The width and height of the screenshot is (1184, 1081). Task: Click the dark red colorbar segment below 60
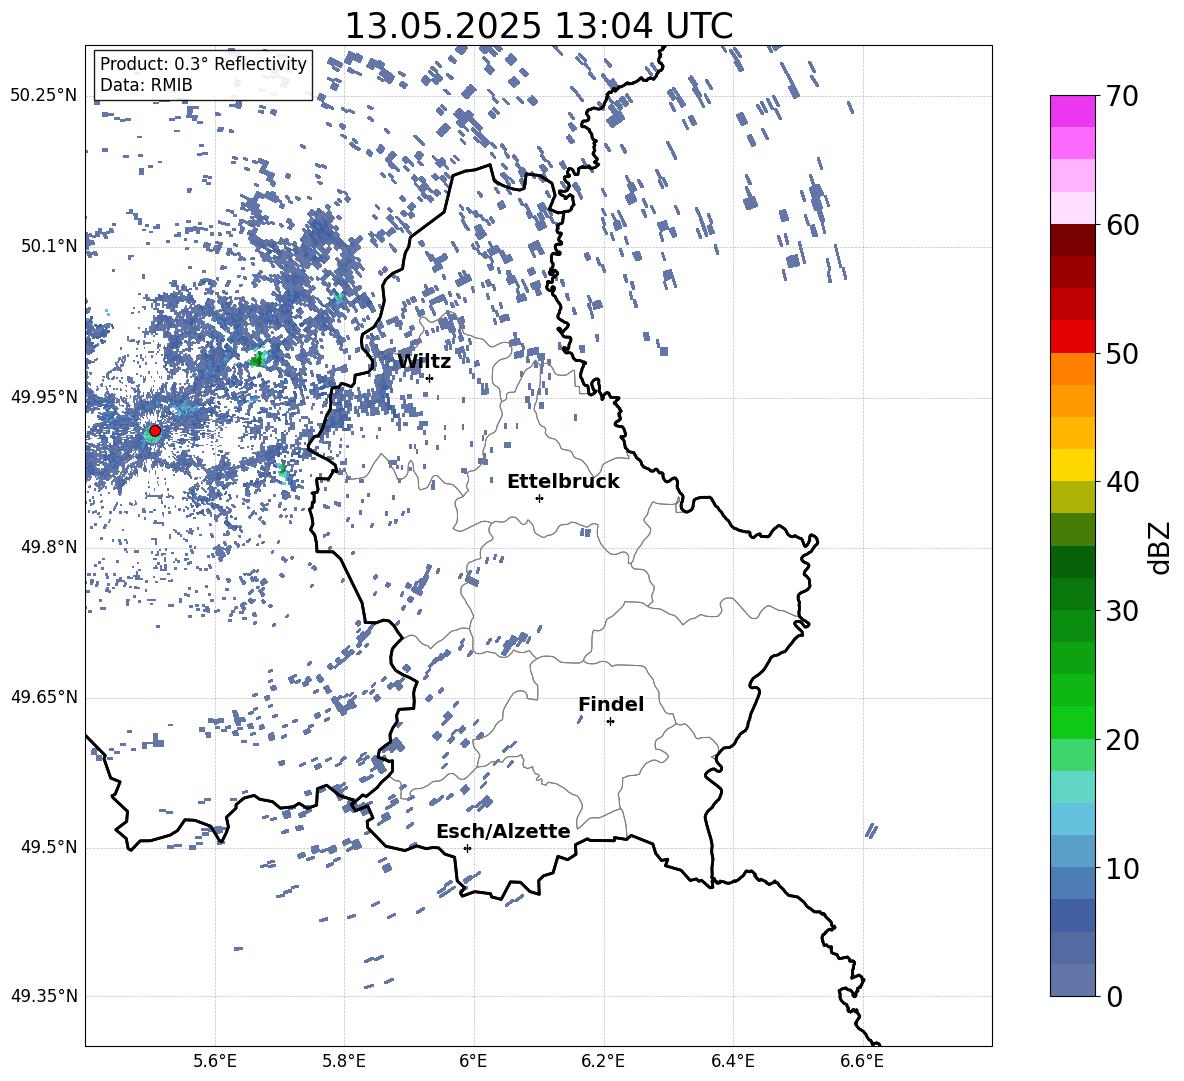pos(1073,240)
